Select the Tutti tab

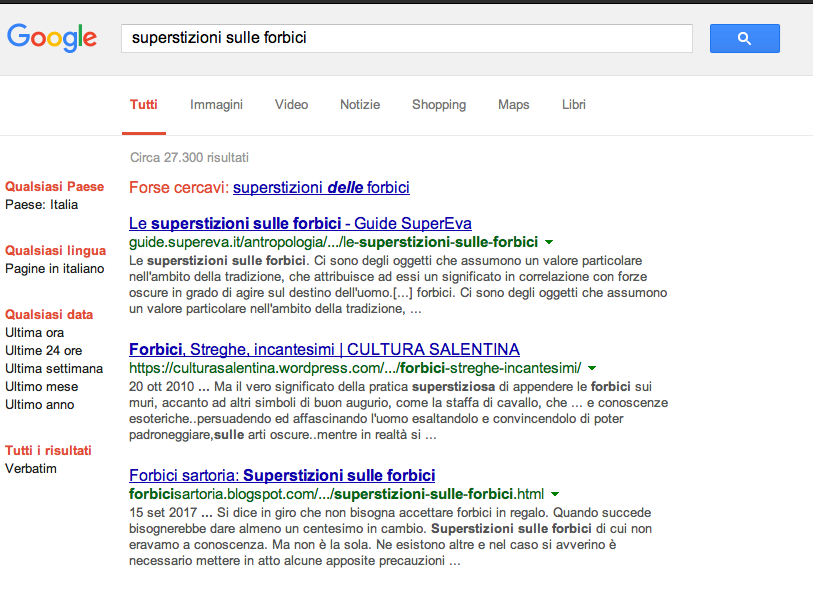pyautogui.click(x=144, y=105)
